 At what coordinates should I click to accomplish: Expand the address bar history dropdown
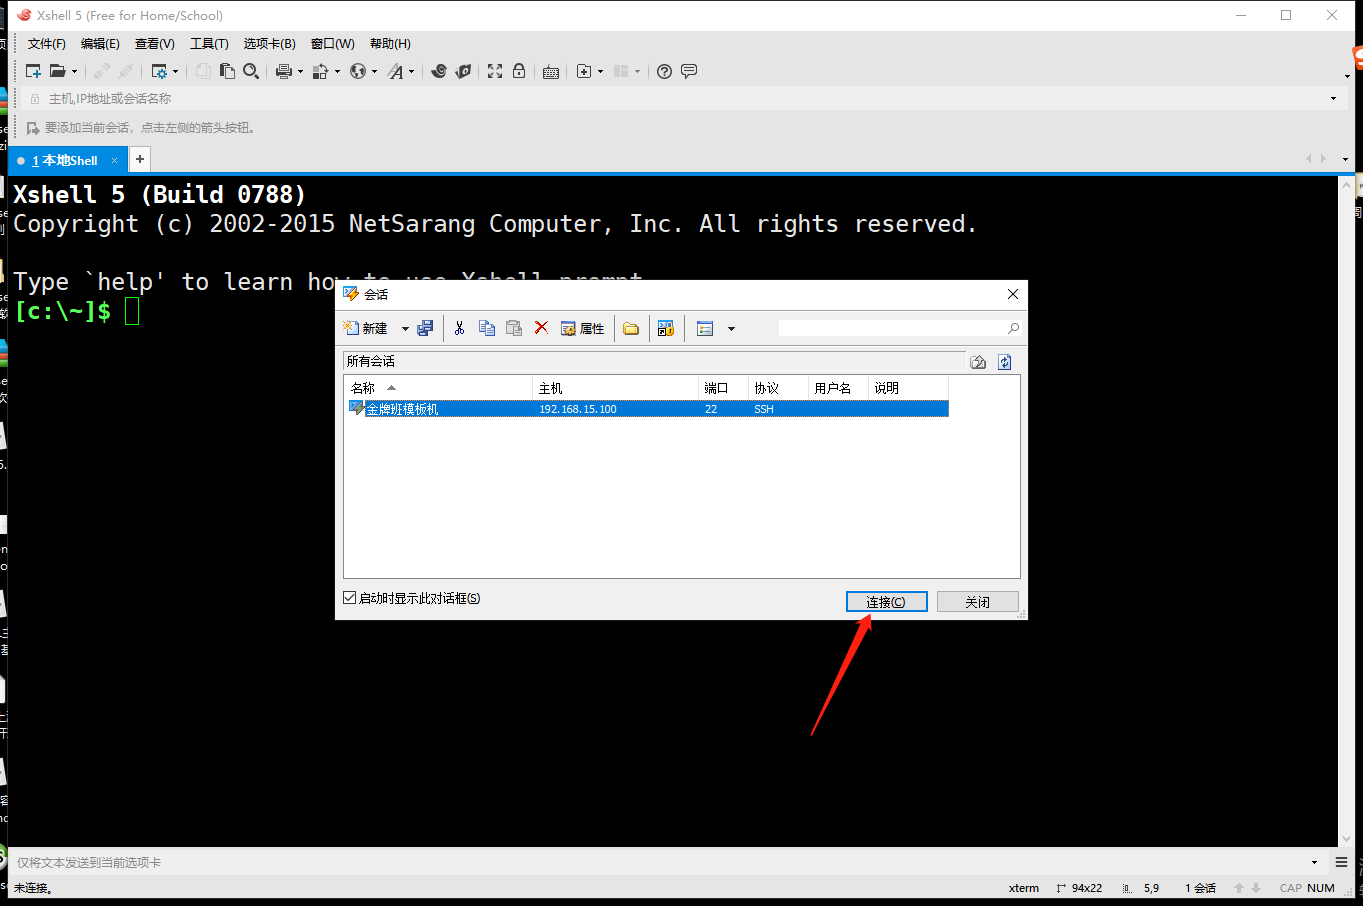pyautogui.click(x=1333, y=98)
